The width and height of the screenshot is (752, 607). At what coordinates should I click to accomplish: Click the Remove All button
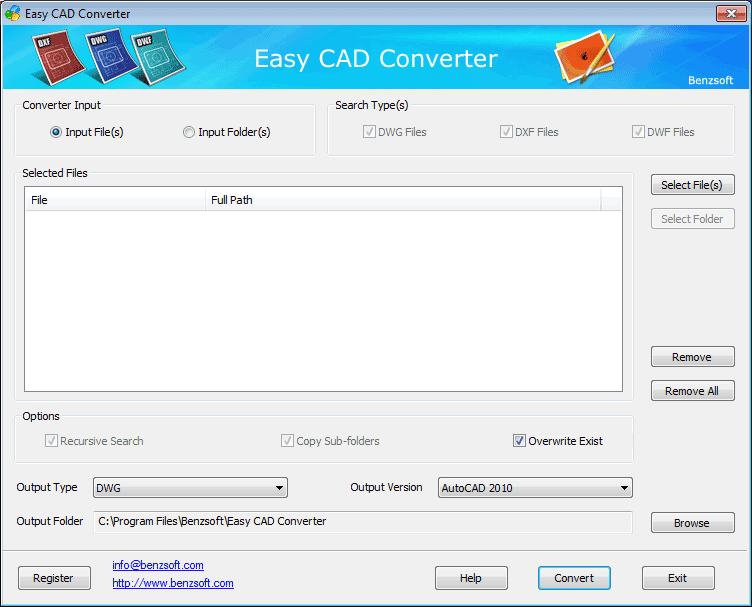pyautogui.click(x=693, y=391)
